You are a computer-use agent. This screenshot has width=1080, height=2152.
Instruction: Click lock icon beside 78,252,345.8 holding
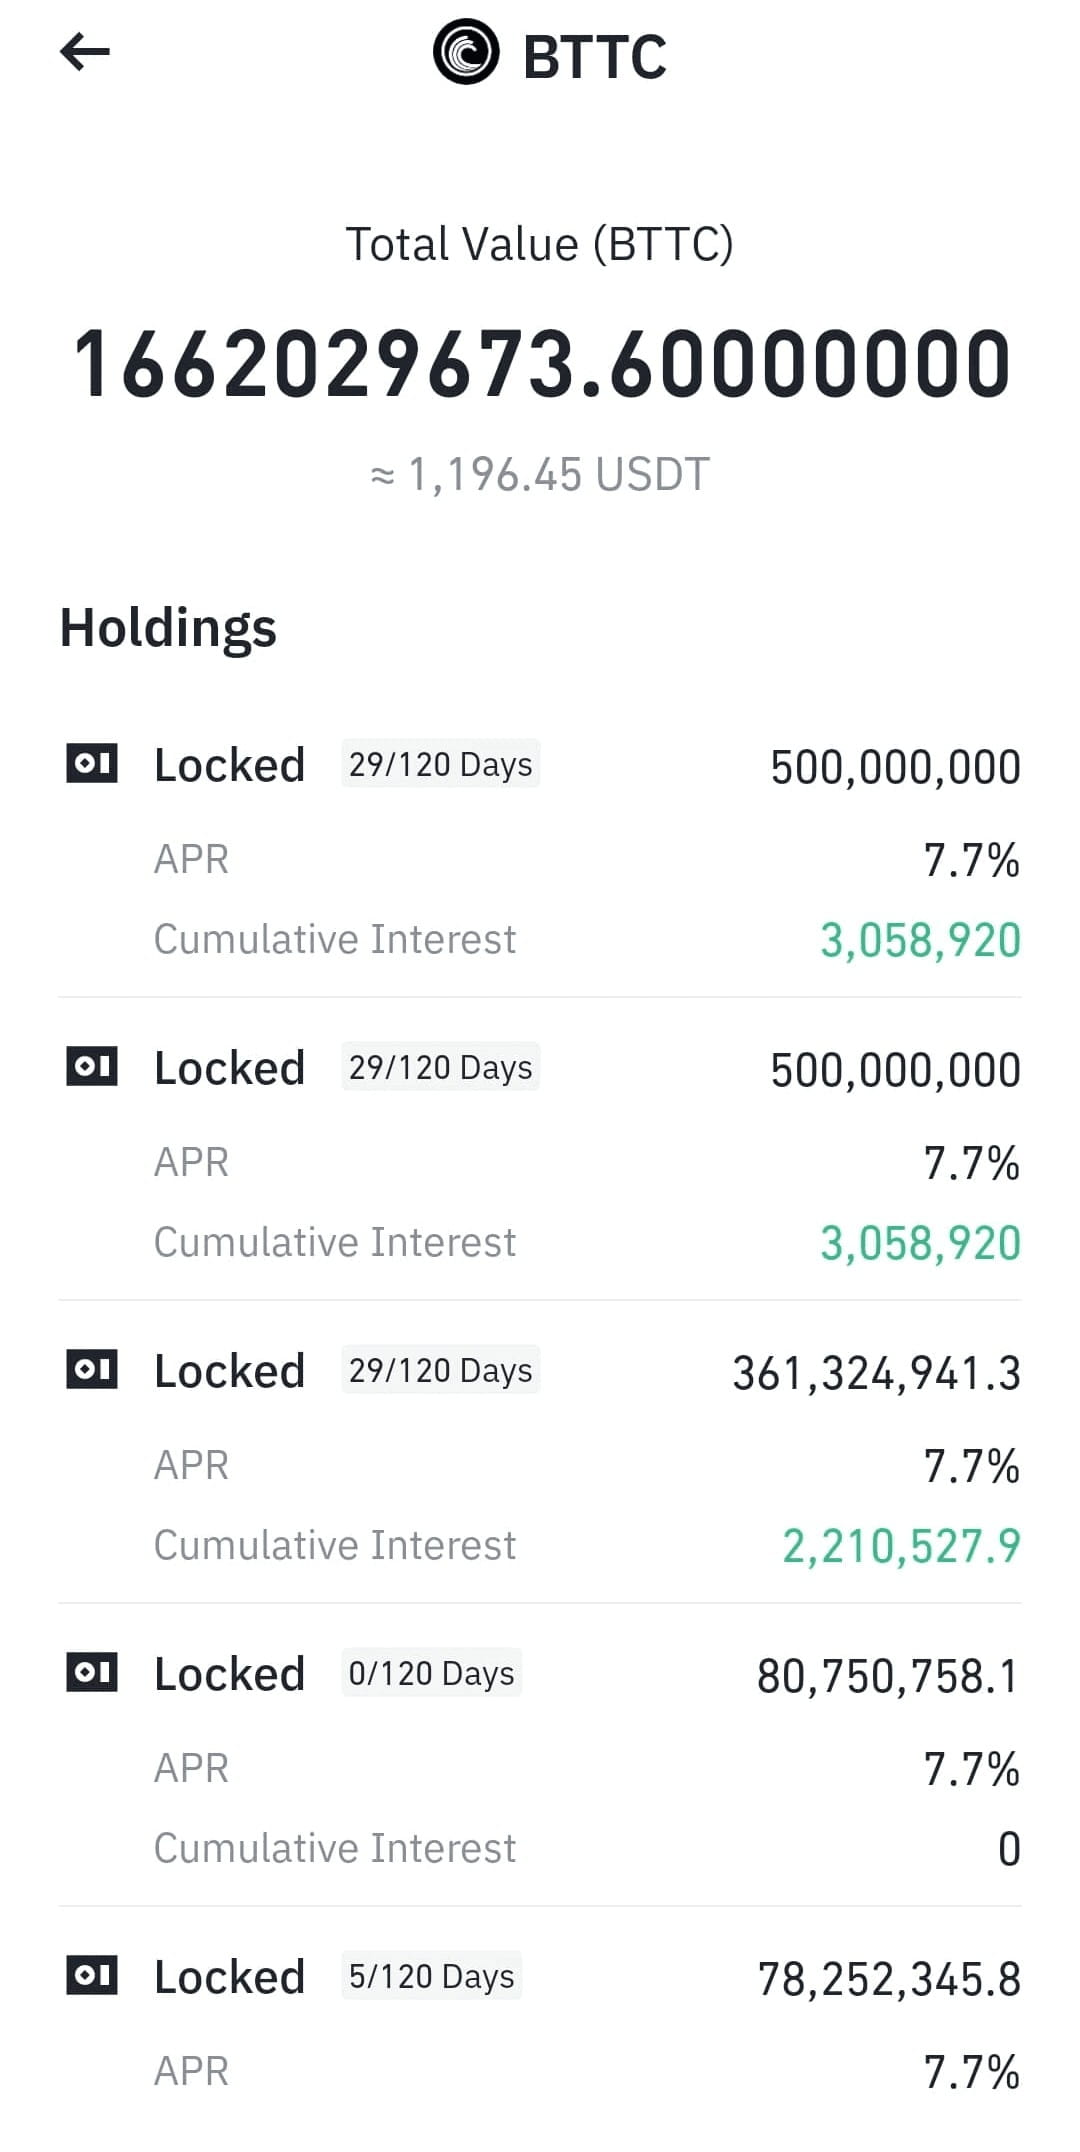[92, 1976]
